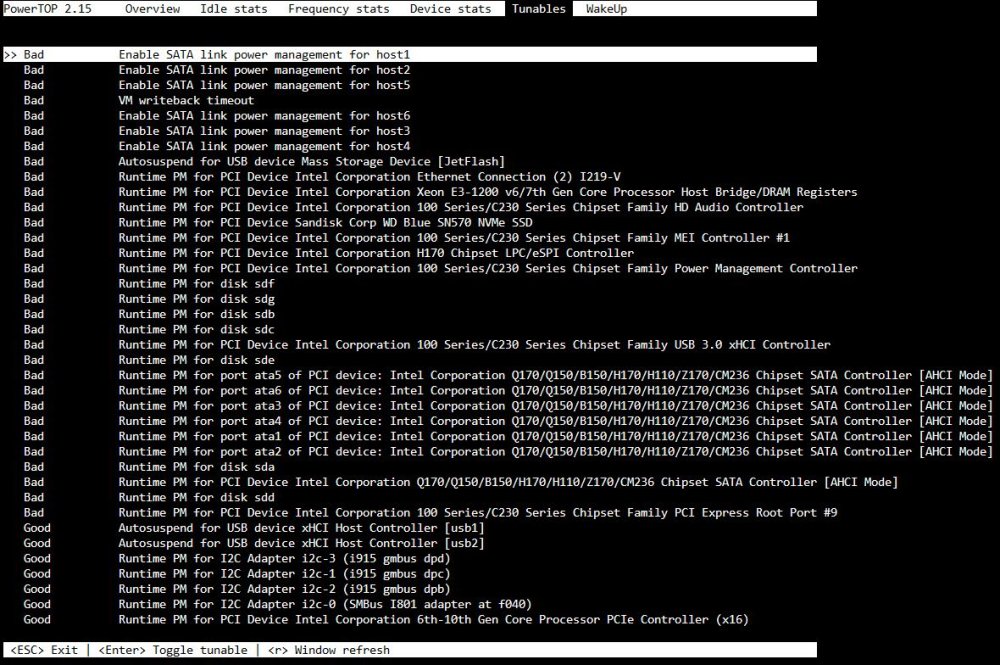Select Runtime PM for I2C Adapter i2c-1

(x=237, y=575)
